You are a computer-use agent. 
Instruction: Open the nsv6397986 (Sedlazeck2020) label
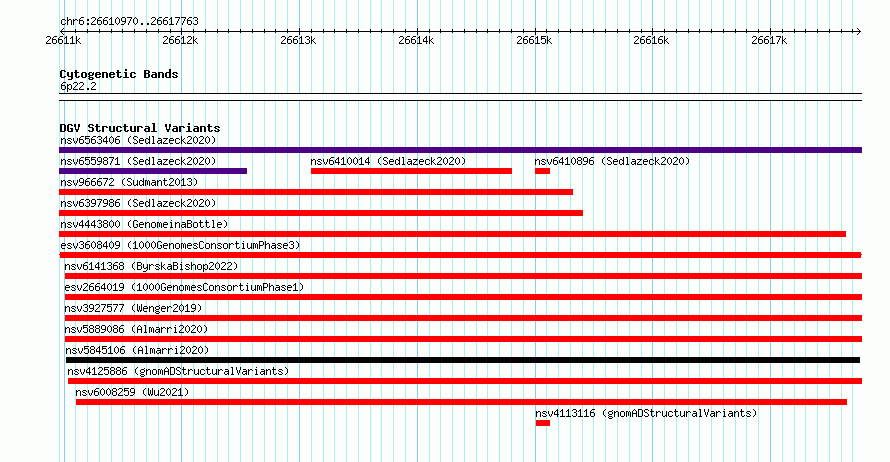pos(138,203)
